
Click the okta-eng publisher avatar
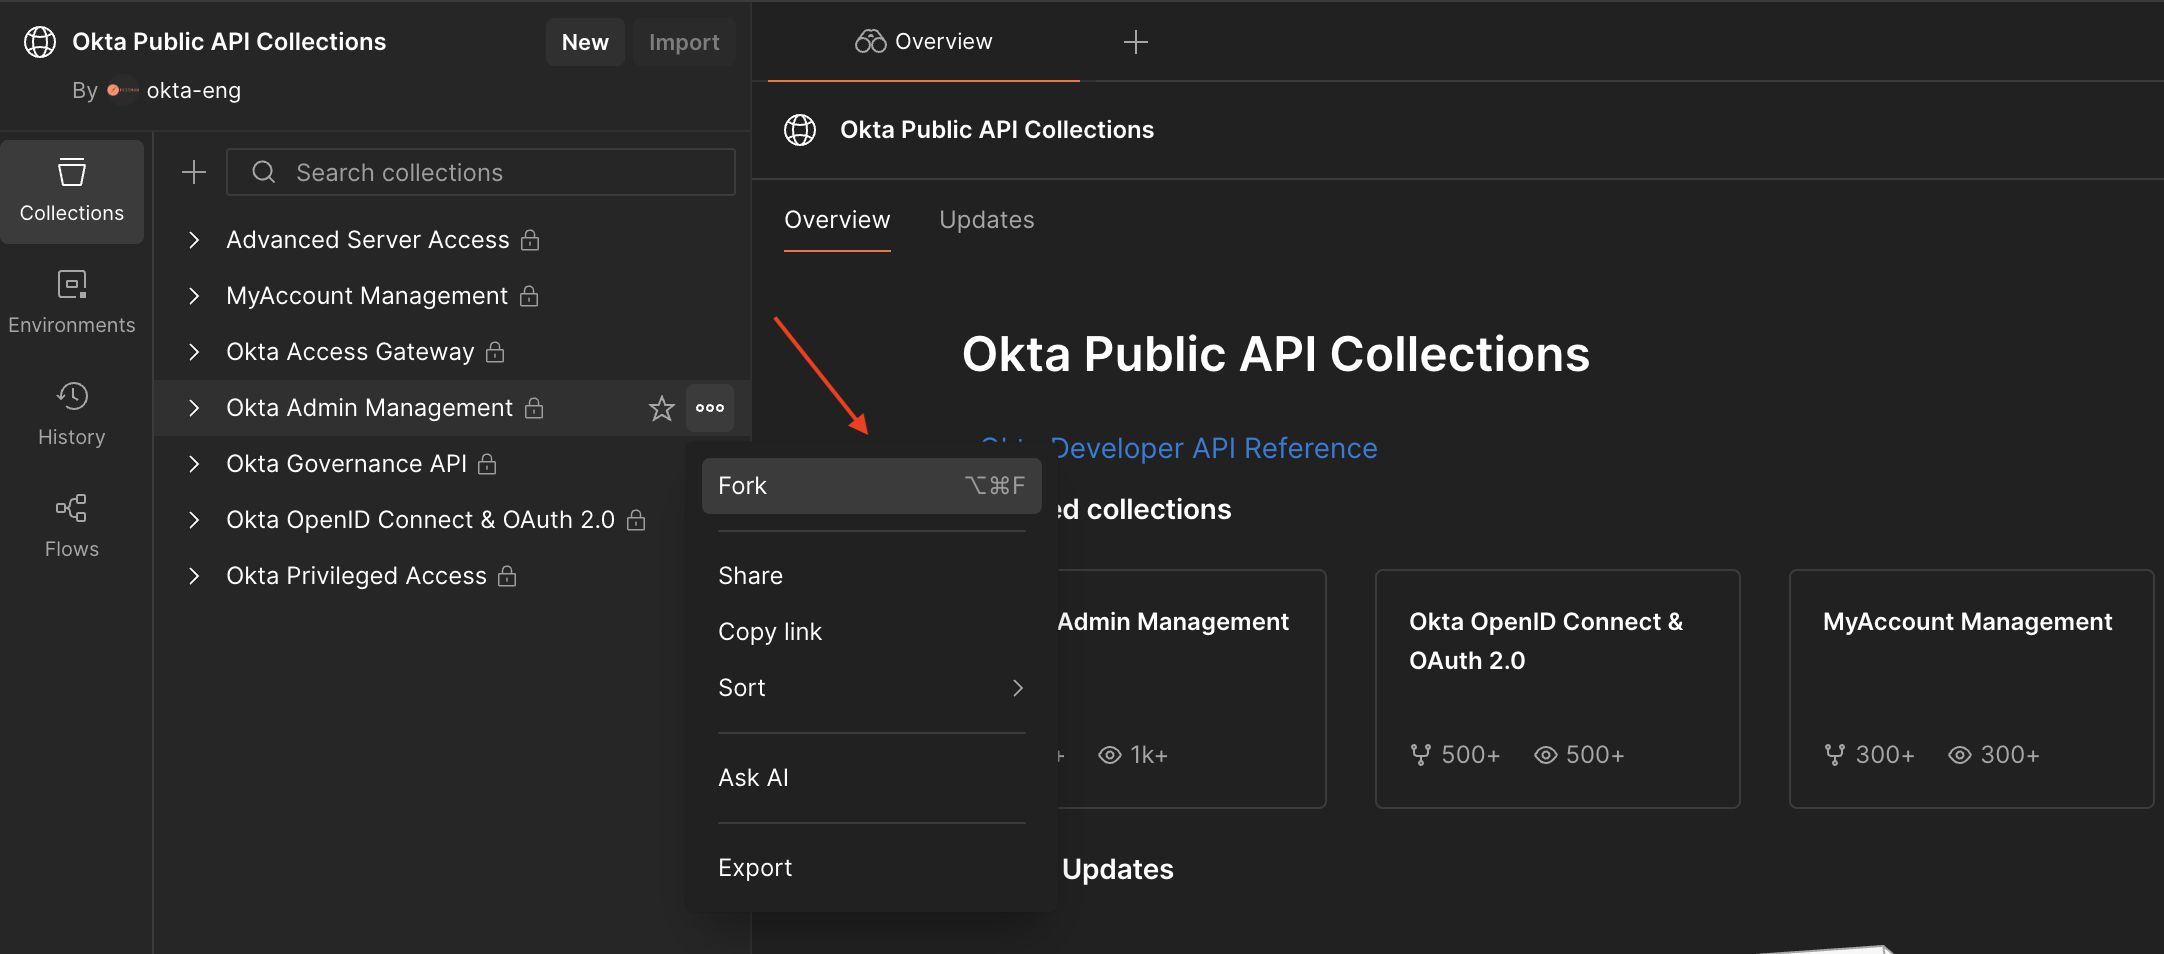122,90
